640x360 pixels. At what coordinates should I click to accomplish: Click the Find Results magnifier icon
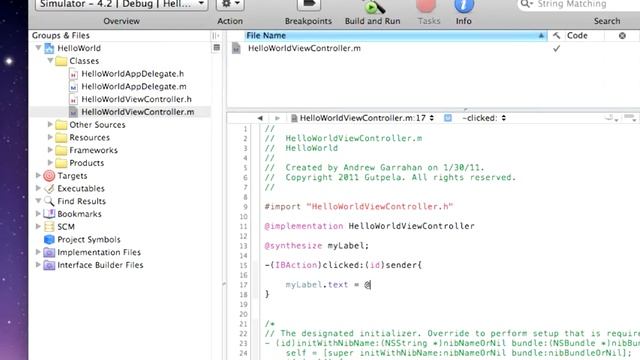[x=49, y=201]
